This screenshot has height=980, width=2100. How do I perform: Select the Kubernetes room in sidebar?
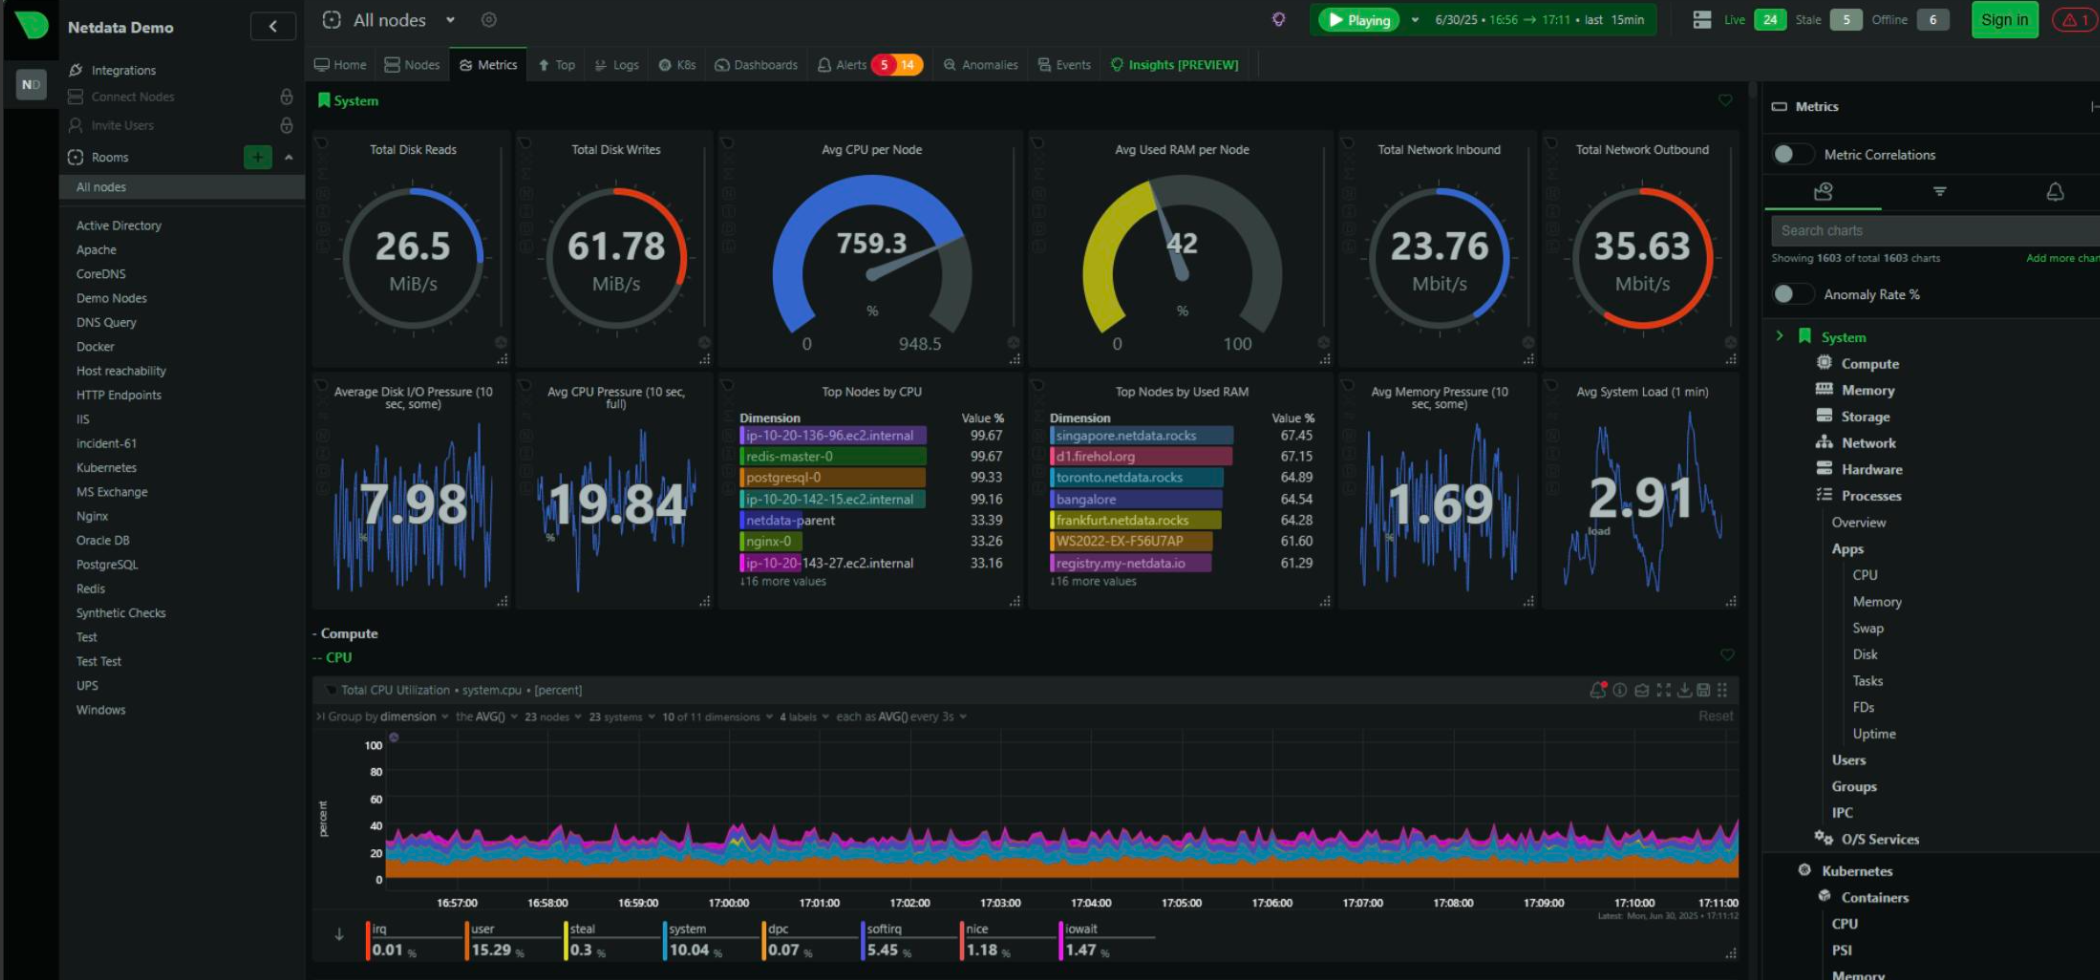coord(106,467)
